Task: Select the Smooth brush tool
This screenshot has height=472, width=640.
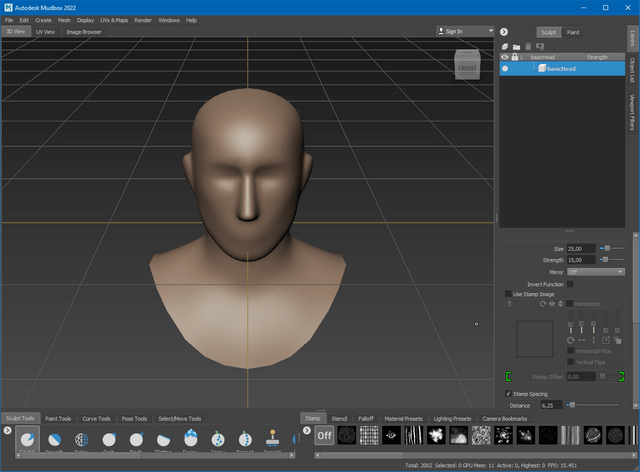Action: click(x=55, y=438)
